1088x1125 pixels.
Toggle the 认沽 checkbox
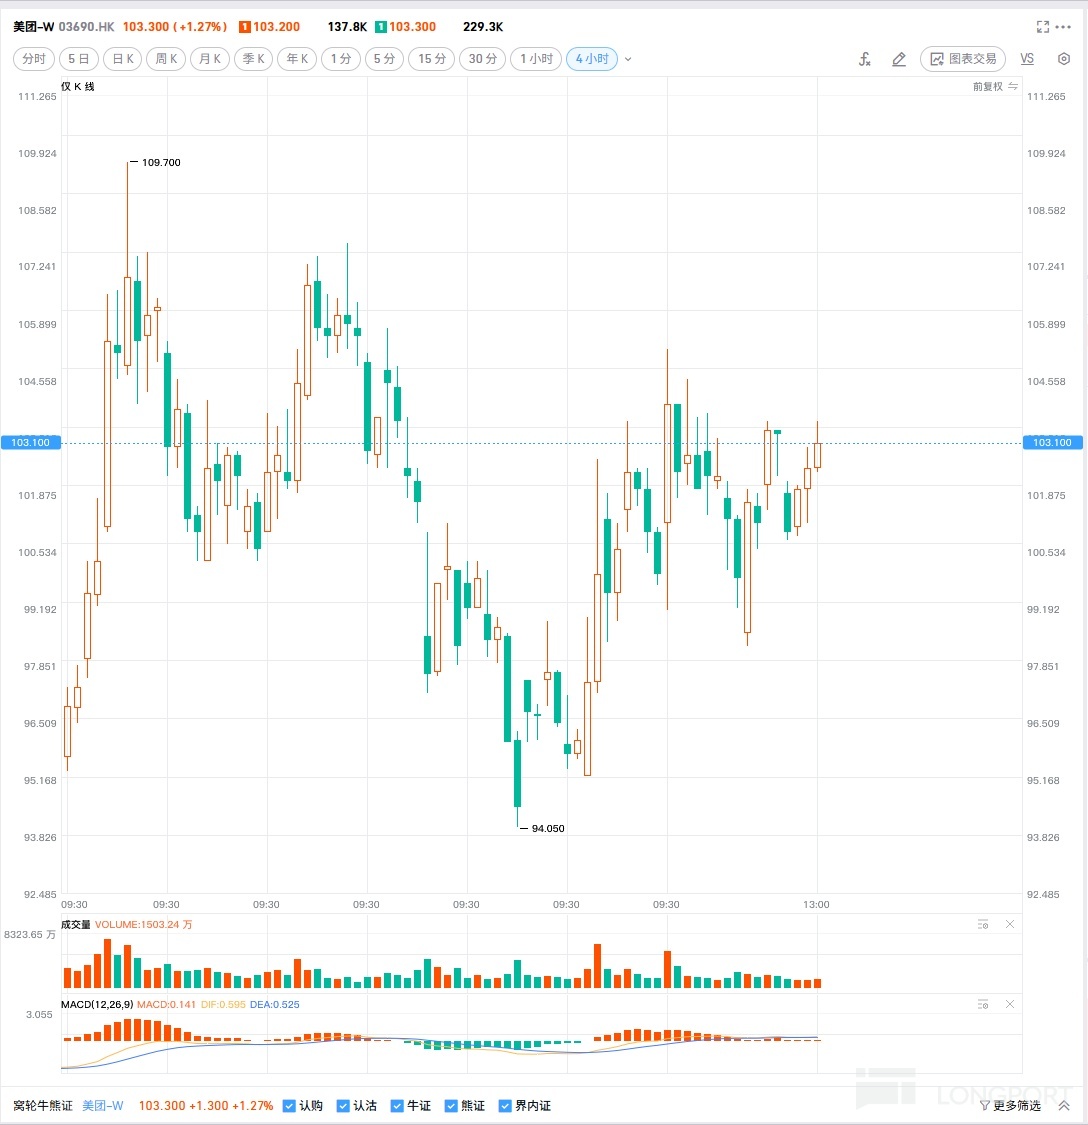click(343, 1106)
